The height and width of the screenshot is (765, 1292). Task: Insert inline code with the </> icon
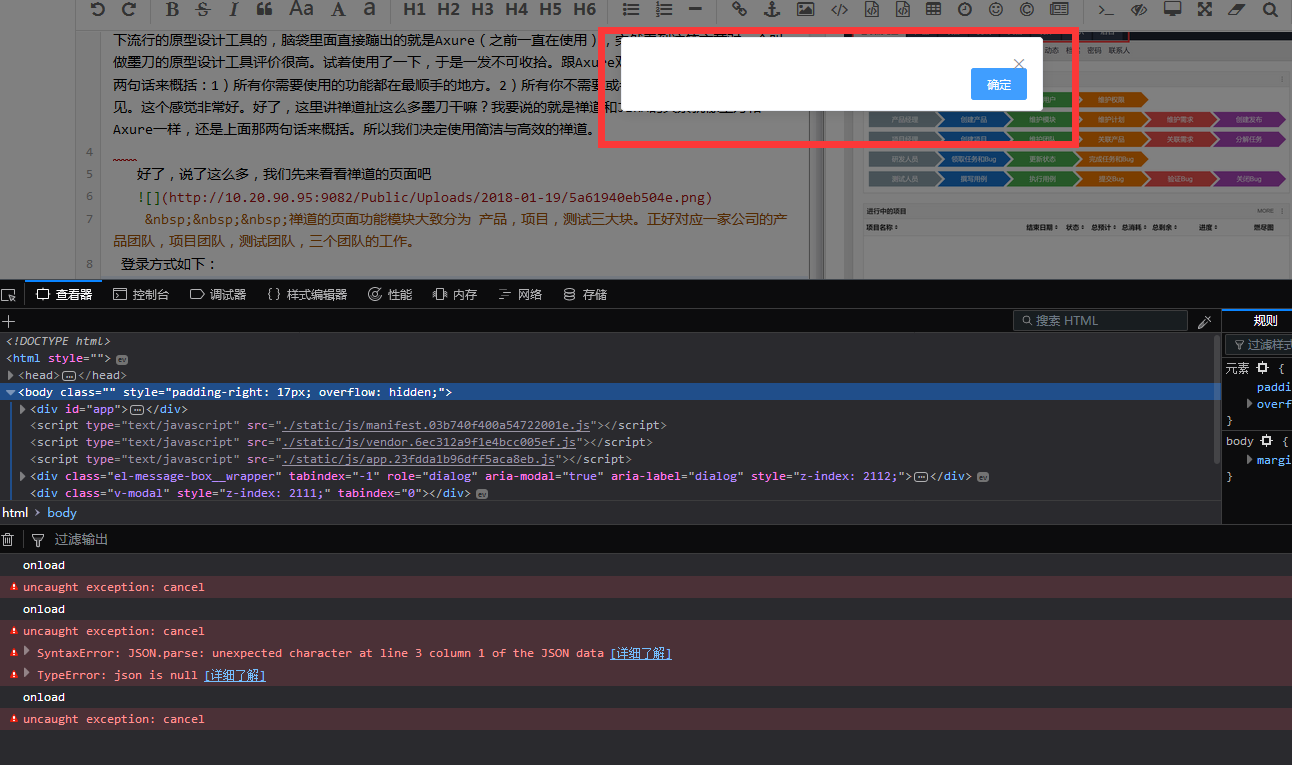(x=839, y=10)
